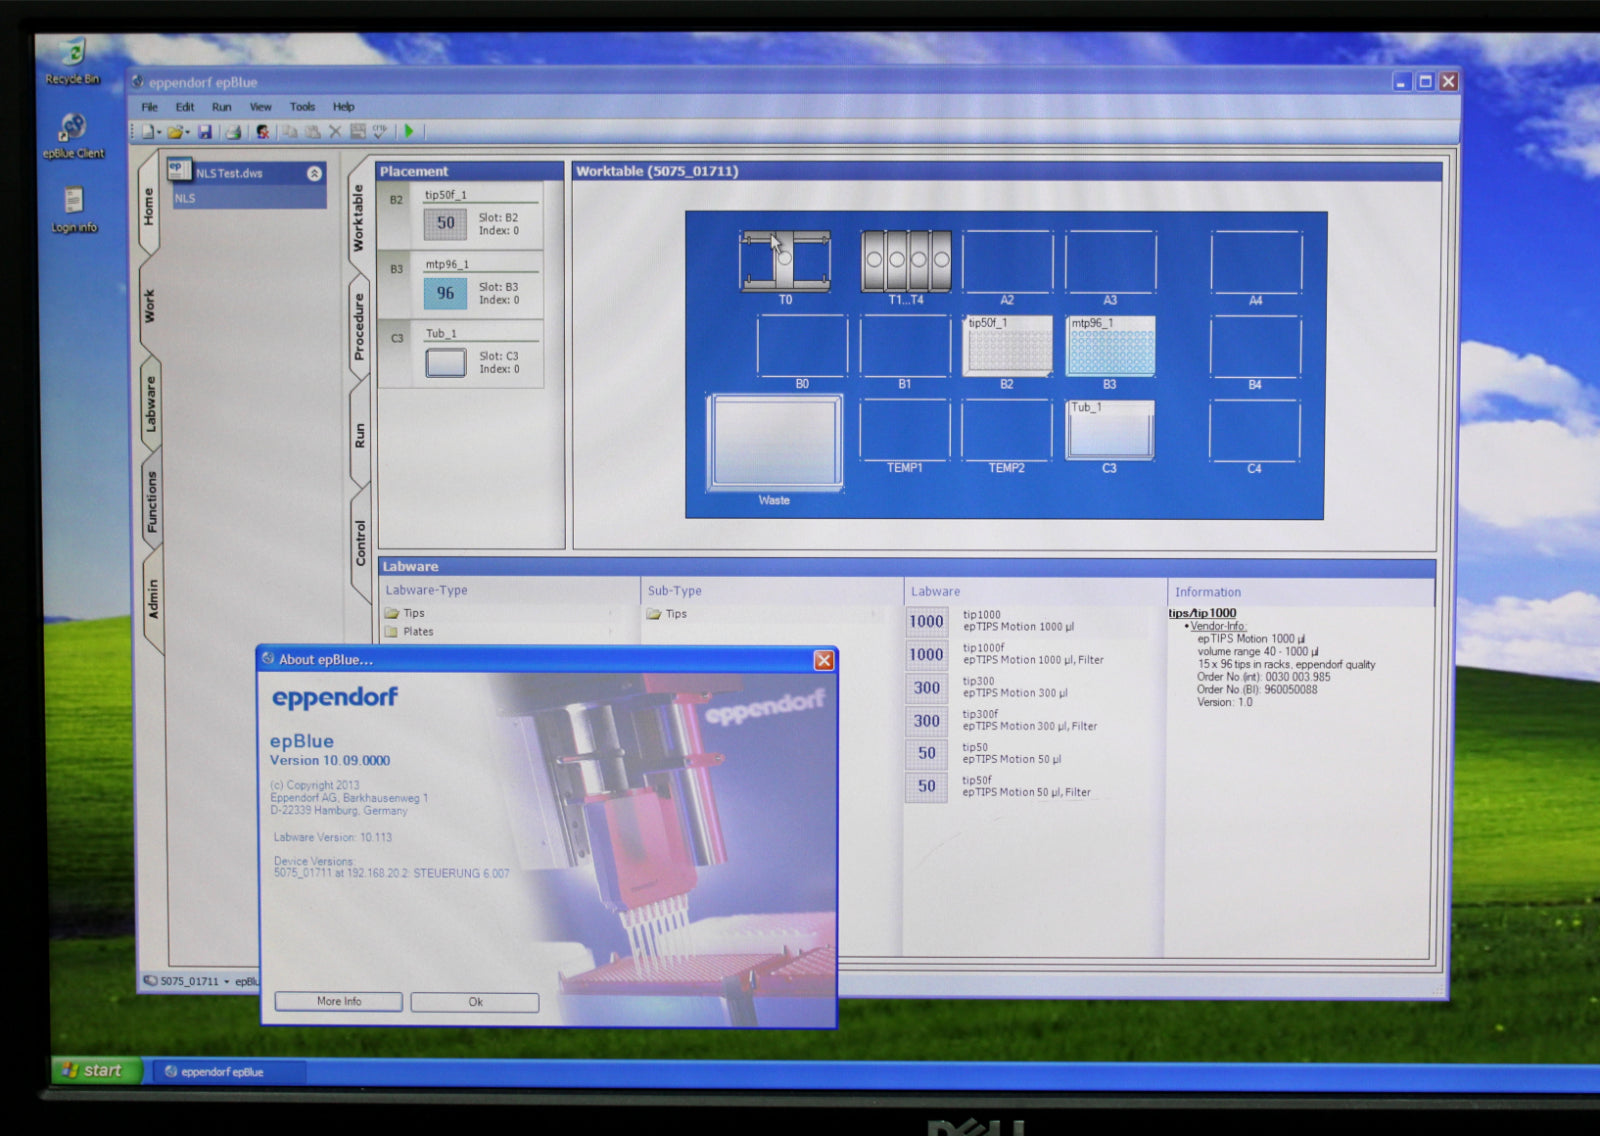Select tip1000f labware 1000 icon
The width and height of the screenshot is (1600, 1136).
(926, 655)
